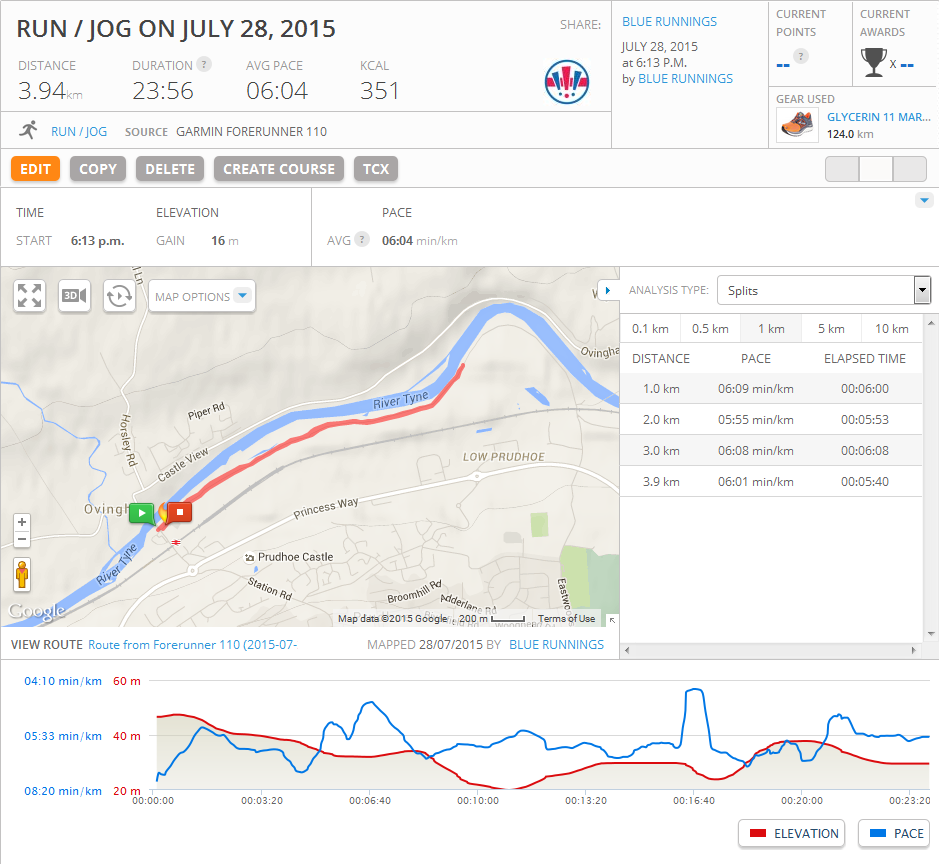Select the 5 km splits tab

(830, 329)
